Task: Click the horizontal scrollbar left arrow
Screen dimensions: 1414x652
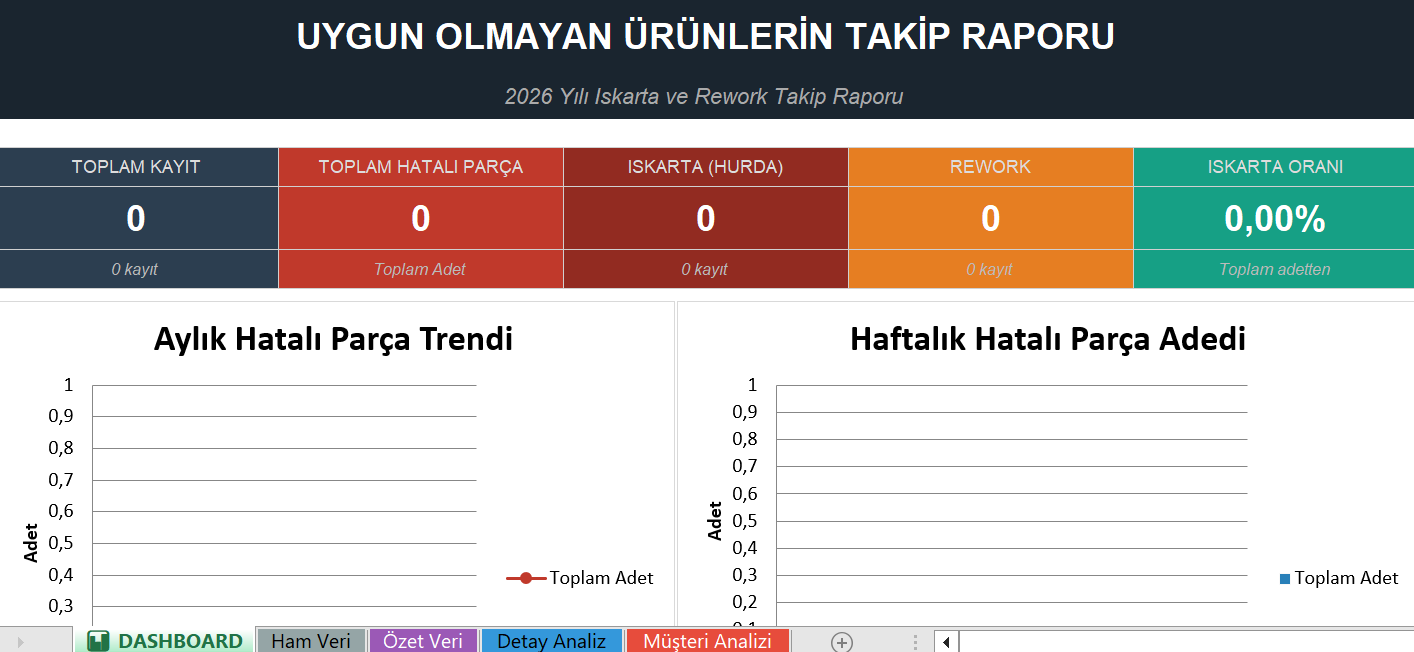Action: coord(946,642)
